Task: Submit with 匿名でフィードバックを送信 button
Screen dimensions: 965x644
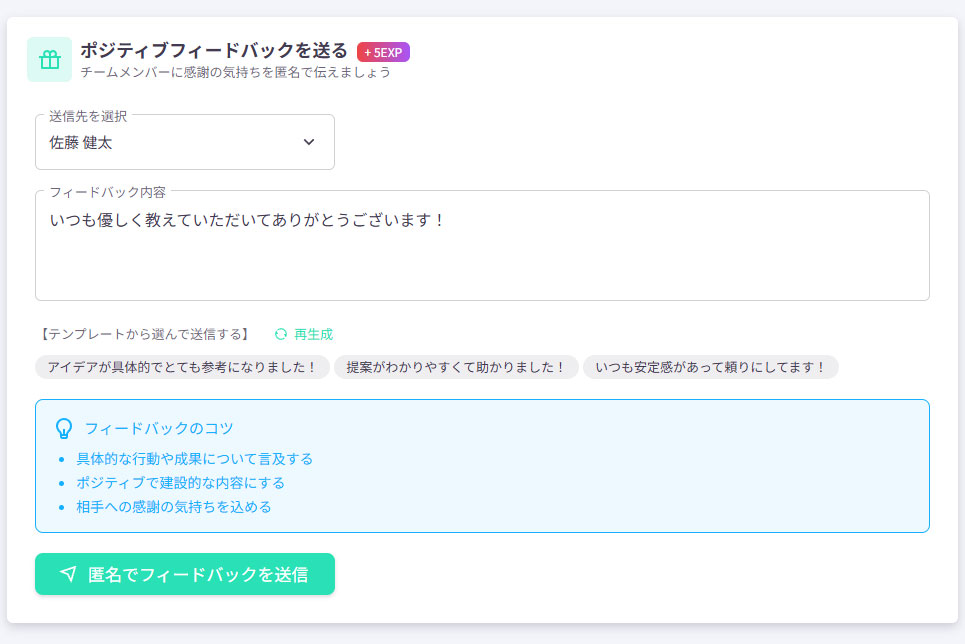Action: pos(185,574)
